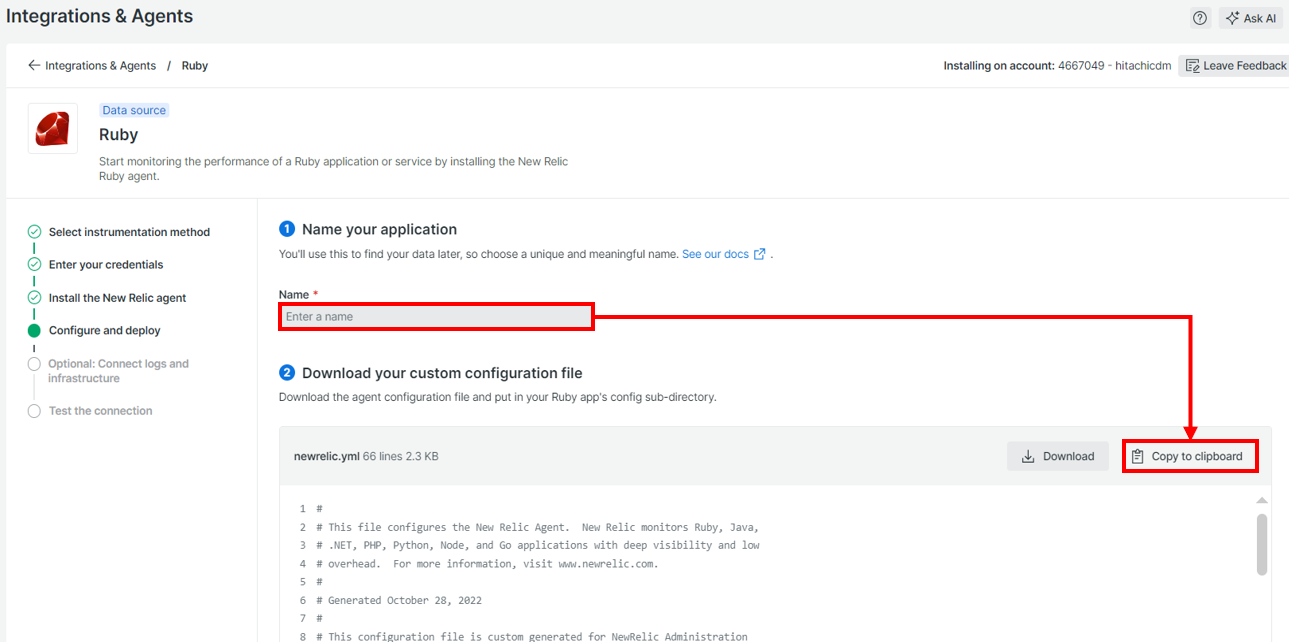The height and width of the screenshot is (642, 1289).
Task: Click checkmark icon beside Select instrumentation method
Action: click(x=34, y=232)
